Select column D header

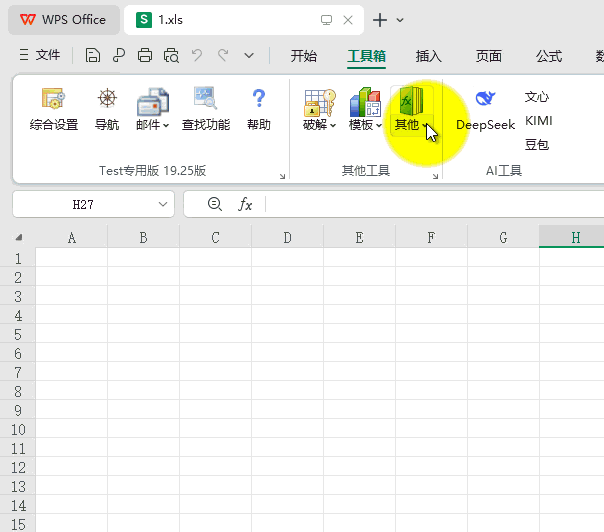287,237
